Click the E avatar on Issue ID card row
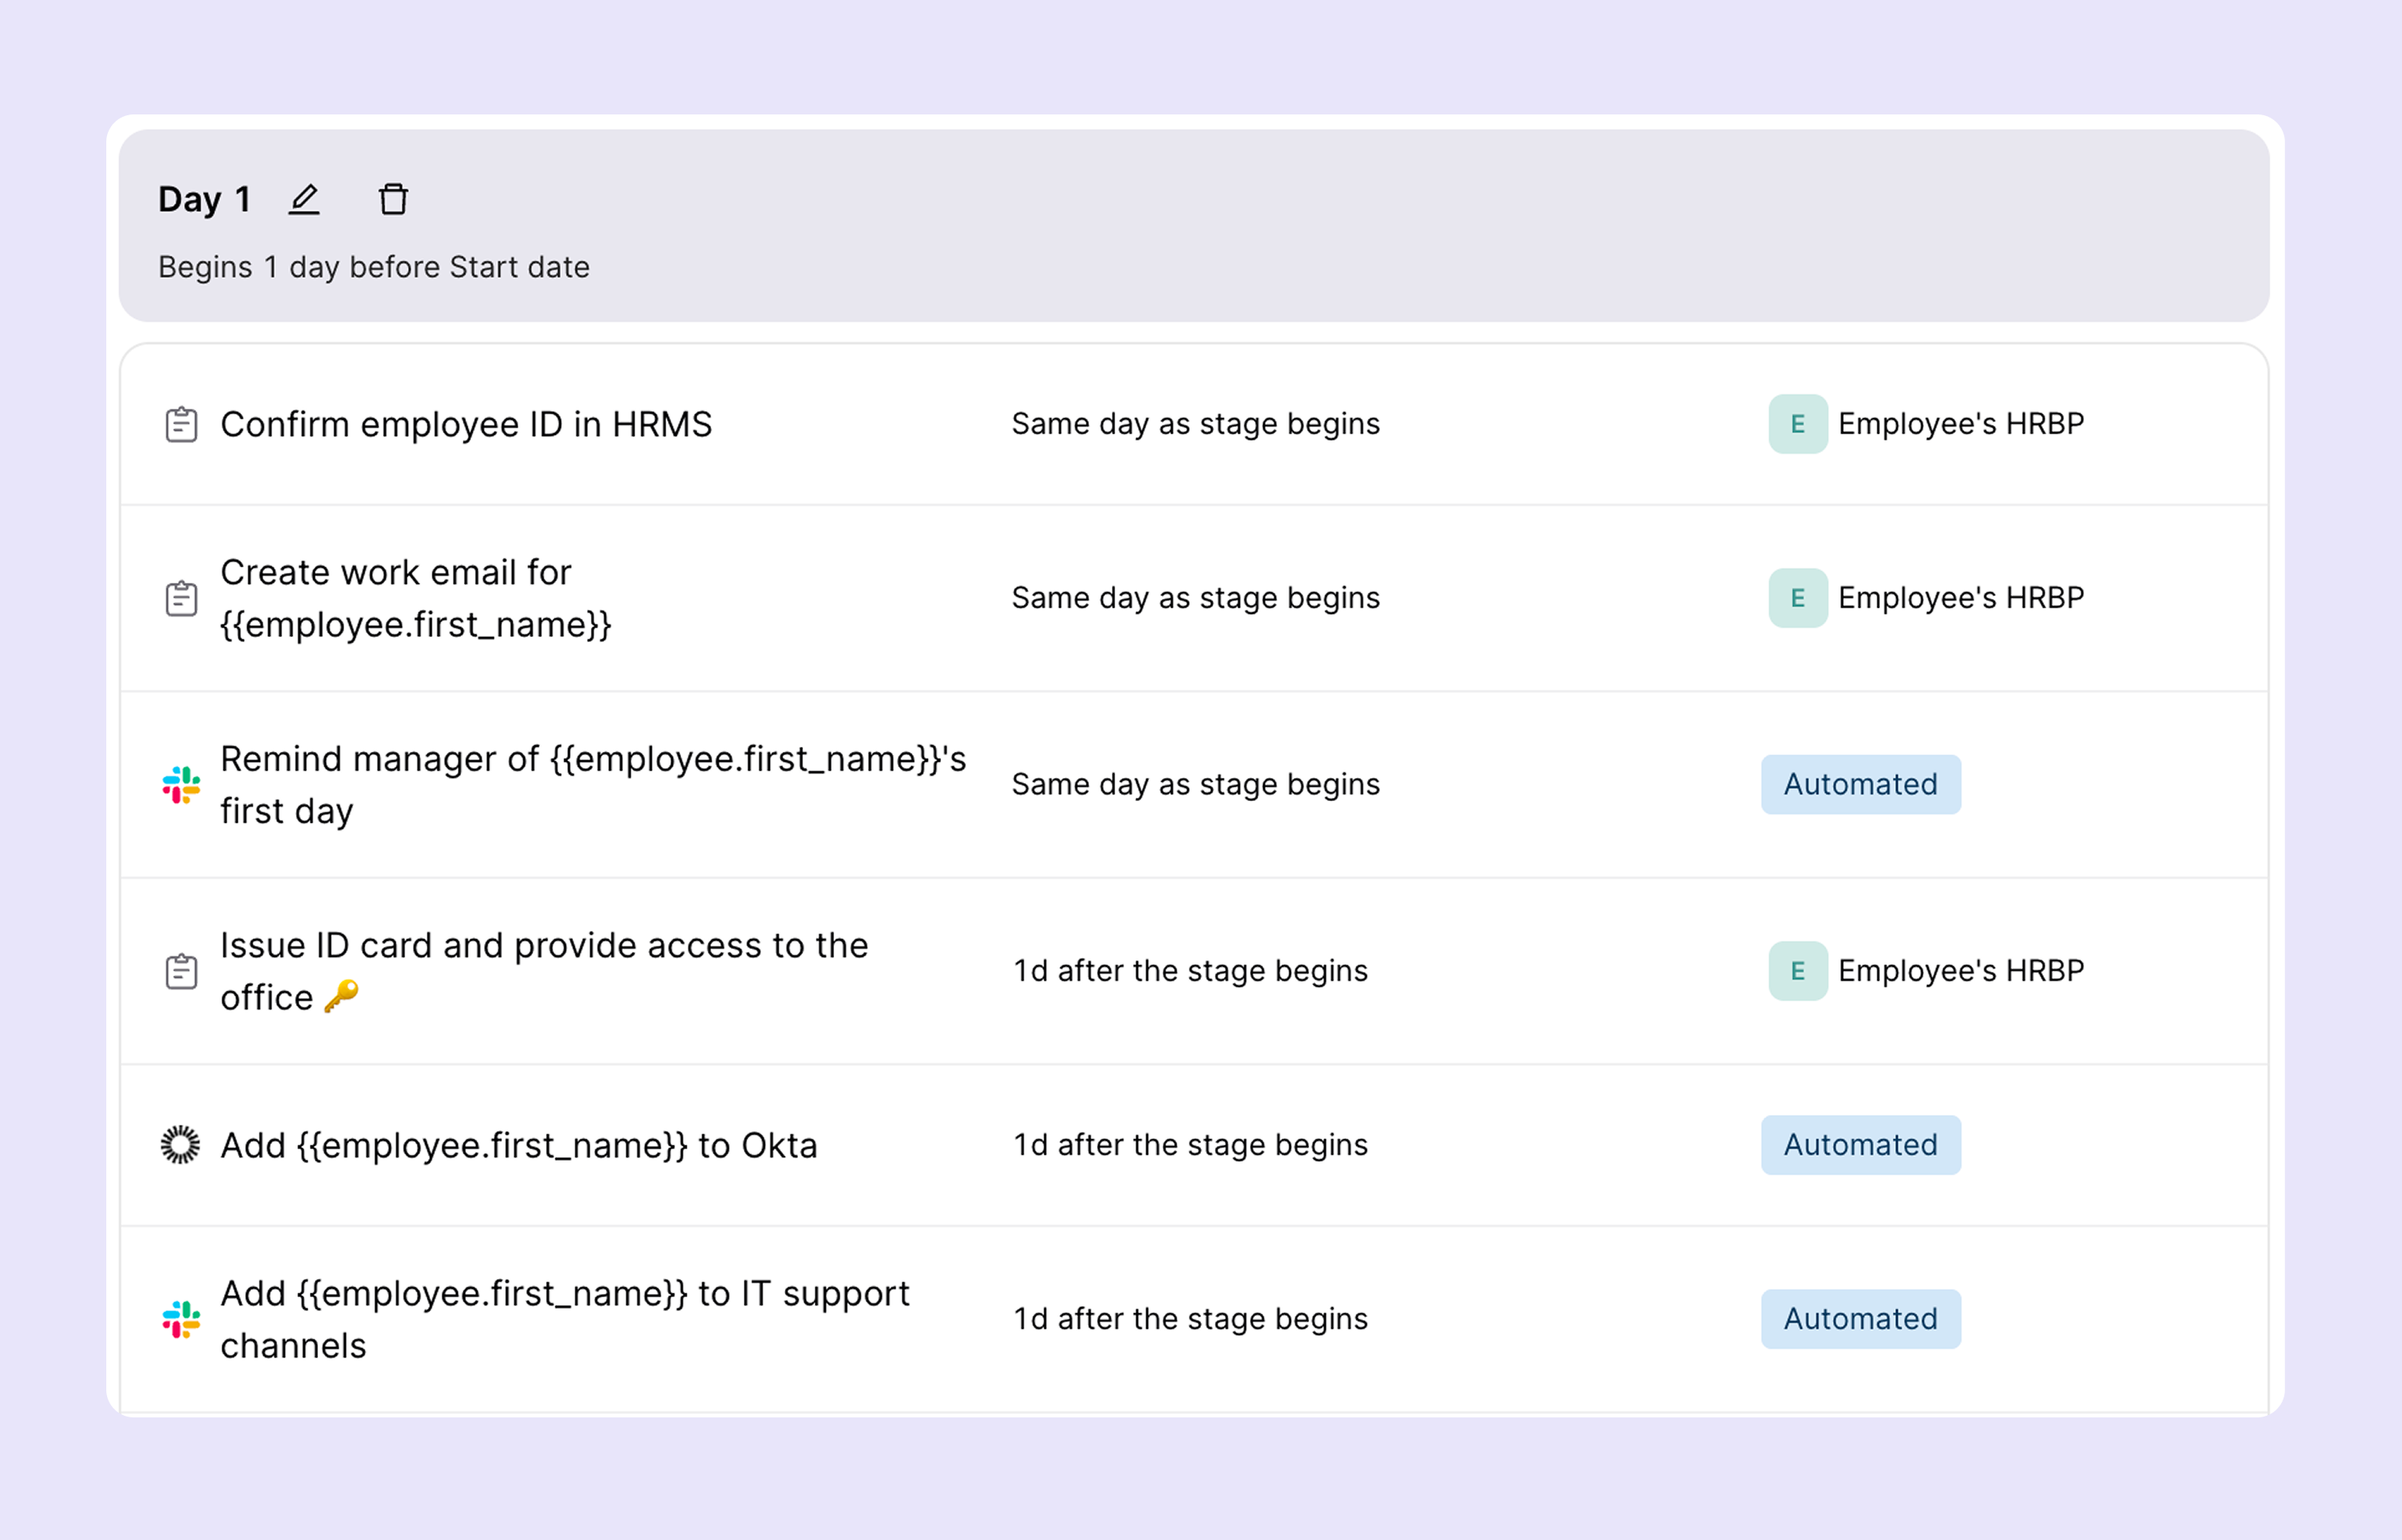This screenshot has height=1540, width=2402. pos(1797,971)
